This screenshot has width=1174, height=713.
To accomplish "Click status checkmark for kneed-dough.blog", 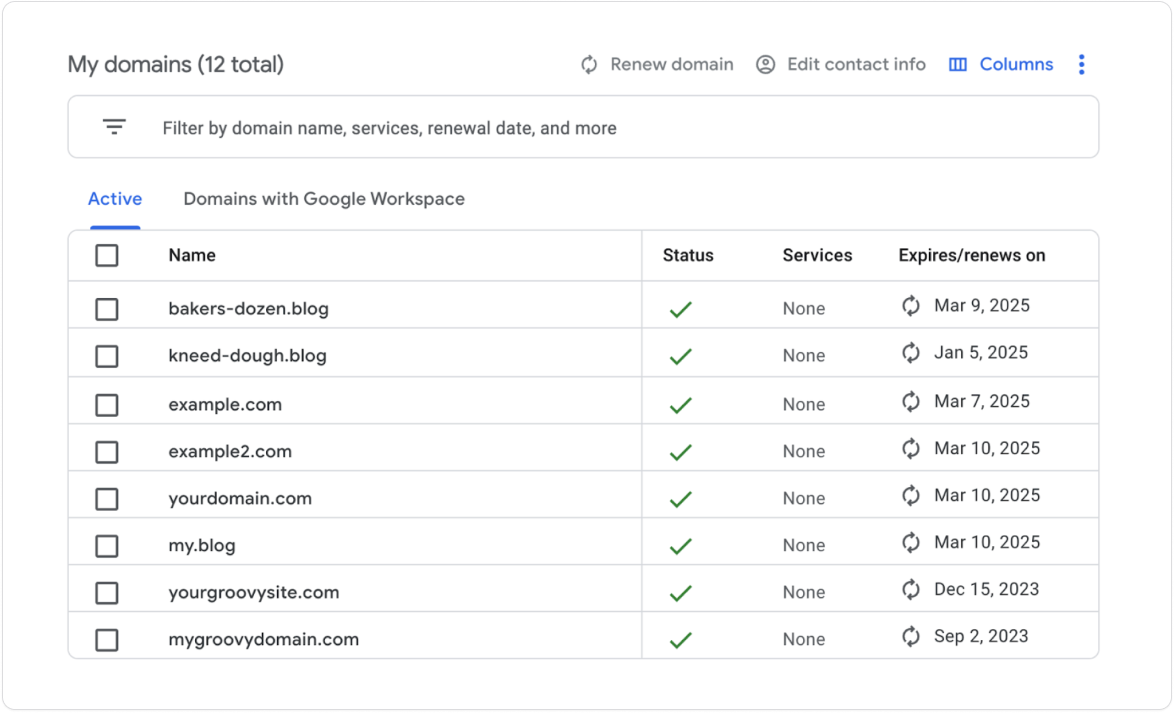I will (x=681, y=356).
